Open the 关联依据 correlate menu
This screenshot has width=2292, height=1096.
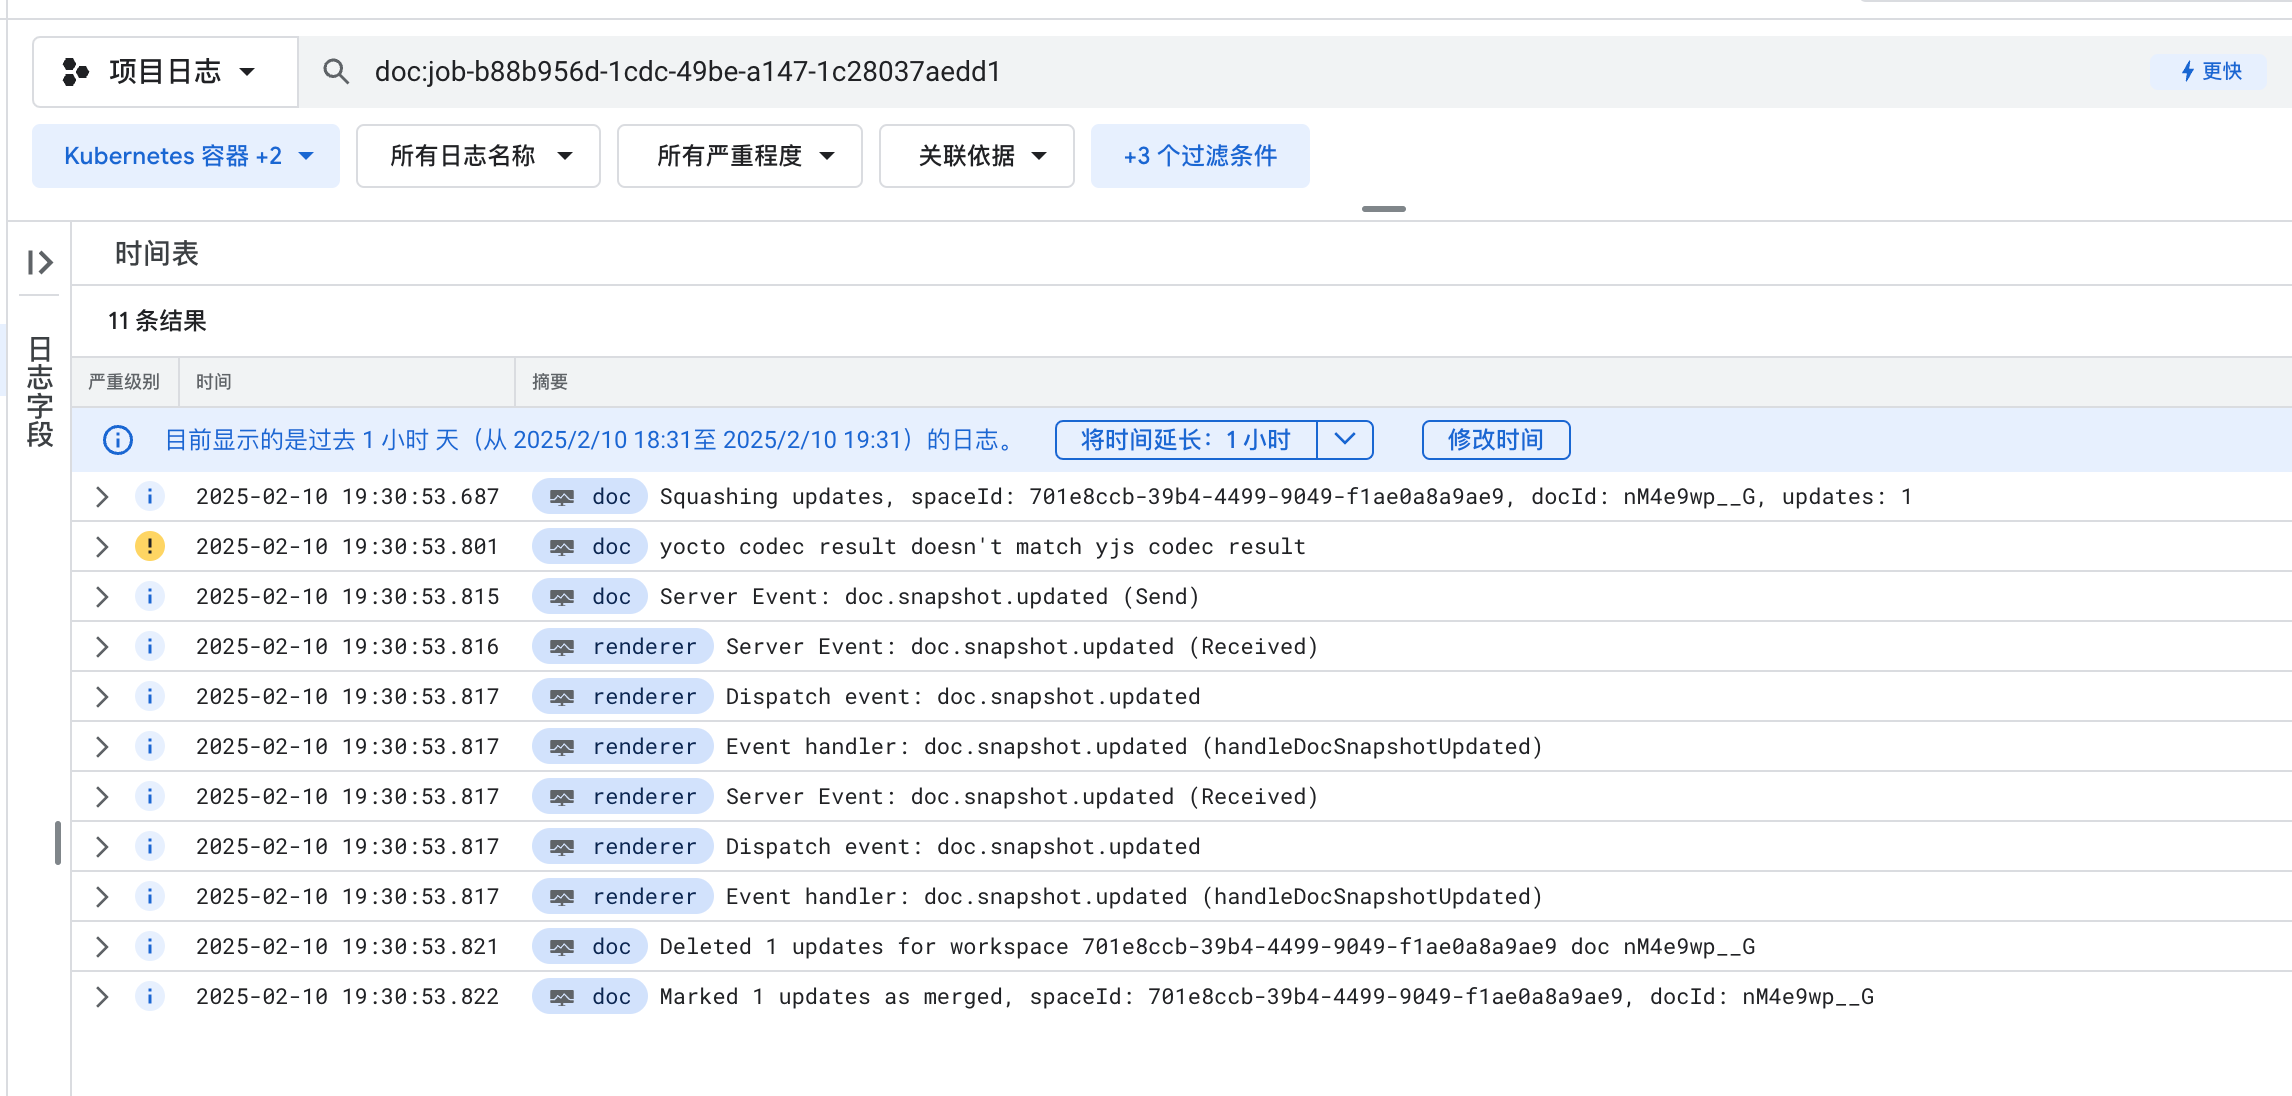(x=977, y=156)
